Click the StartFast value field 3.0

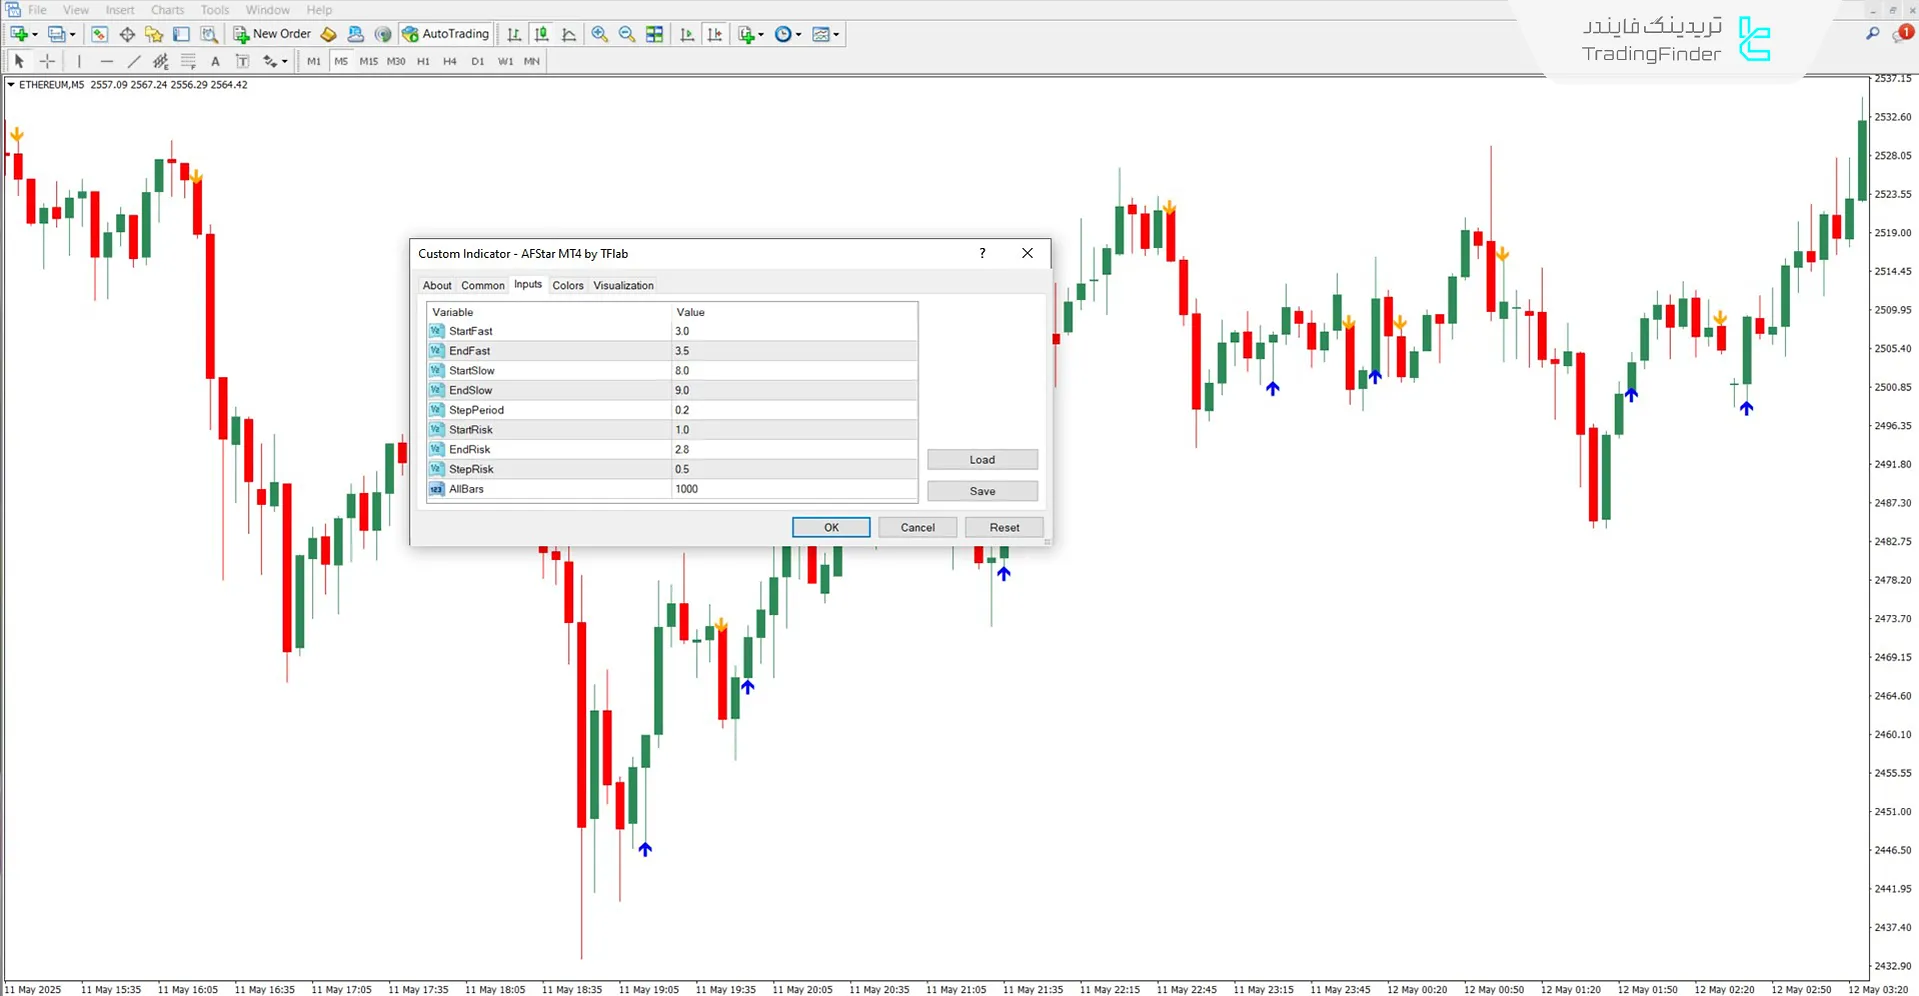click(794, 331)
